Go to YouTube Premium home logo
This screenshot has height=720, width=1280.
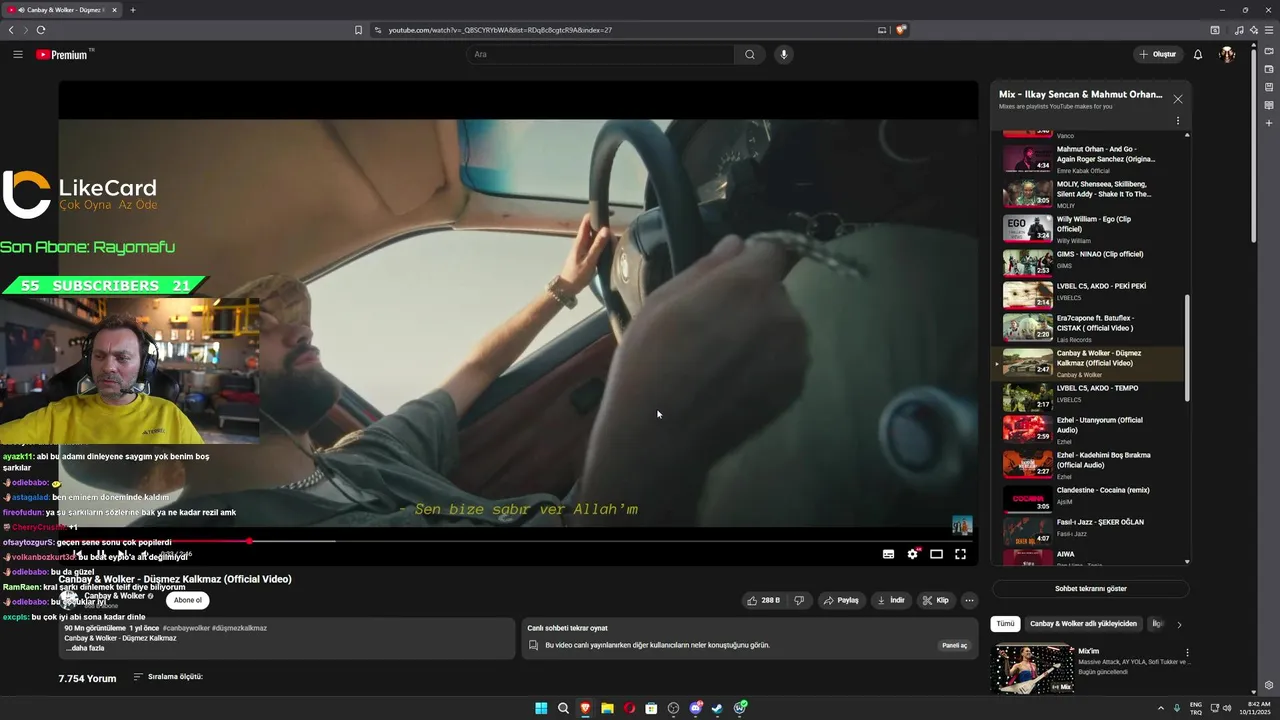click(x=64, y=54)
